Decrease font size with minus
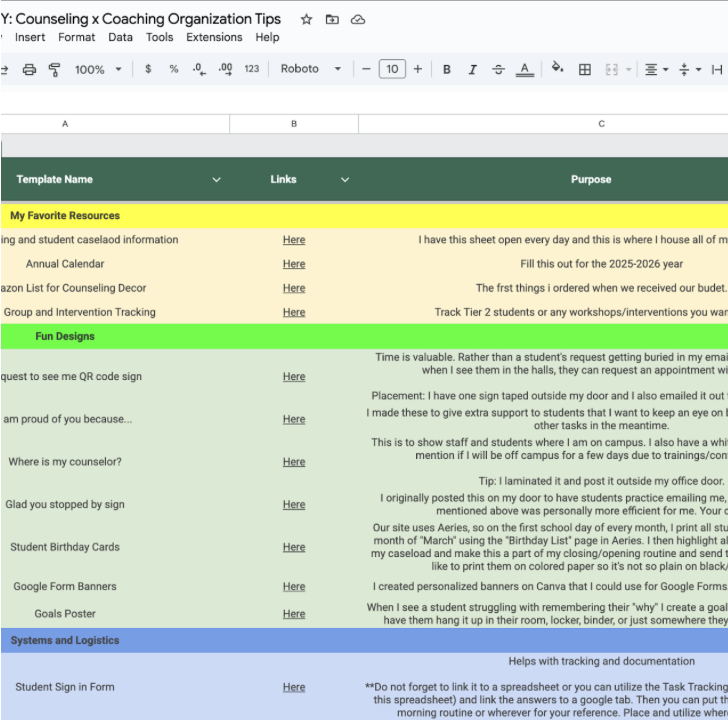 click(x=366, y=69)
